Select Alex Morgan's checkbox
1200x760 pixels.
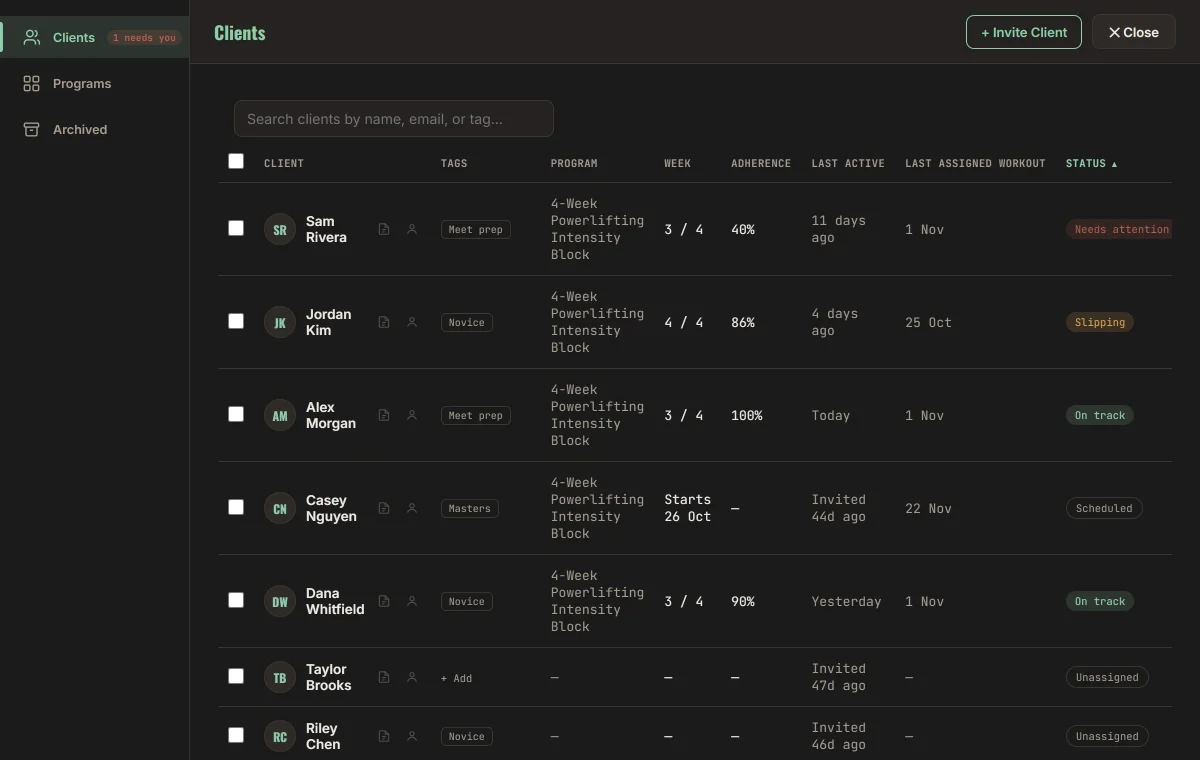pos(236,414)
